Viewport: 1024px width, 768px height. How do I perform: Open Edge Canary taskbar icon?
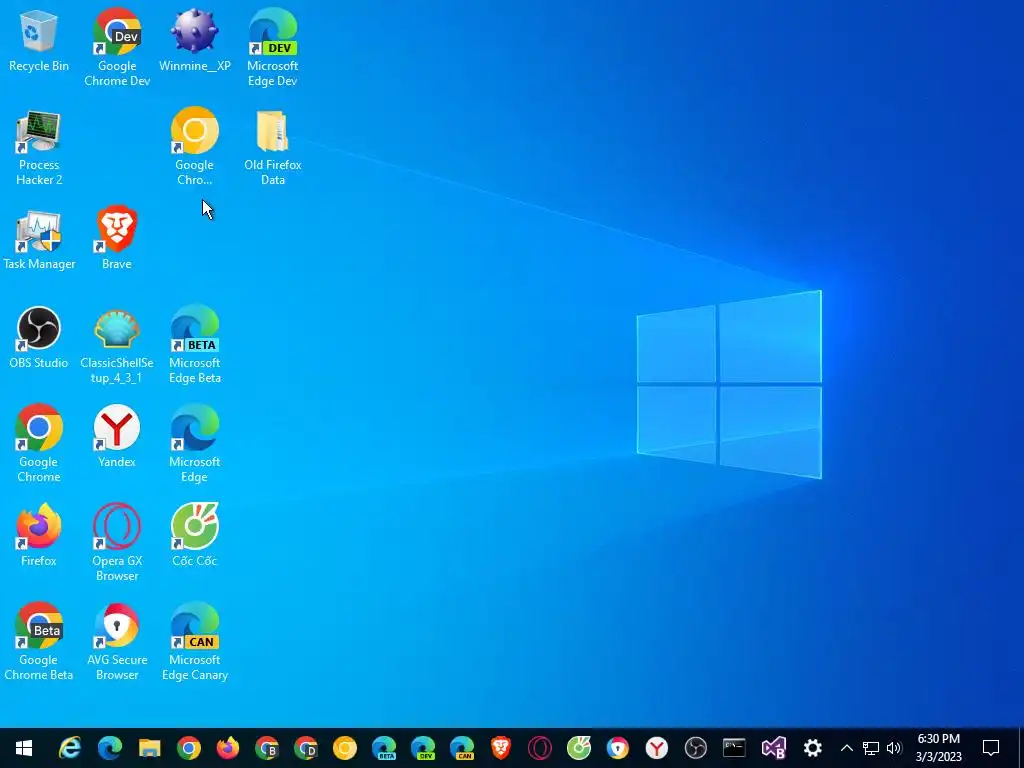click(462, 748)
